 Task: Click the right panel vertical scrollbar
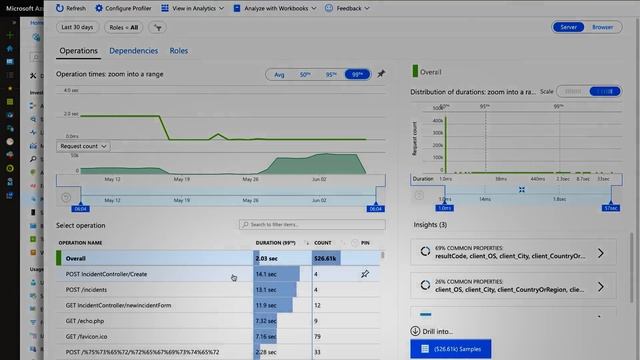[632, 267]
